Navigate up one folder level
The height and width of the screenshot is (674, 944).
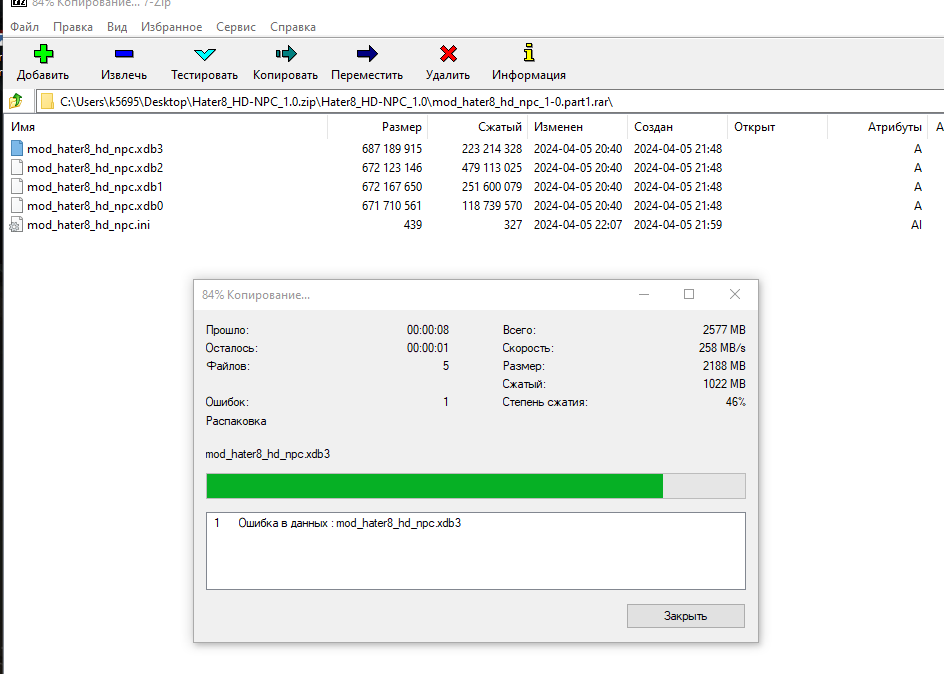click(16, 100)
